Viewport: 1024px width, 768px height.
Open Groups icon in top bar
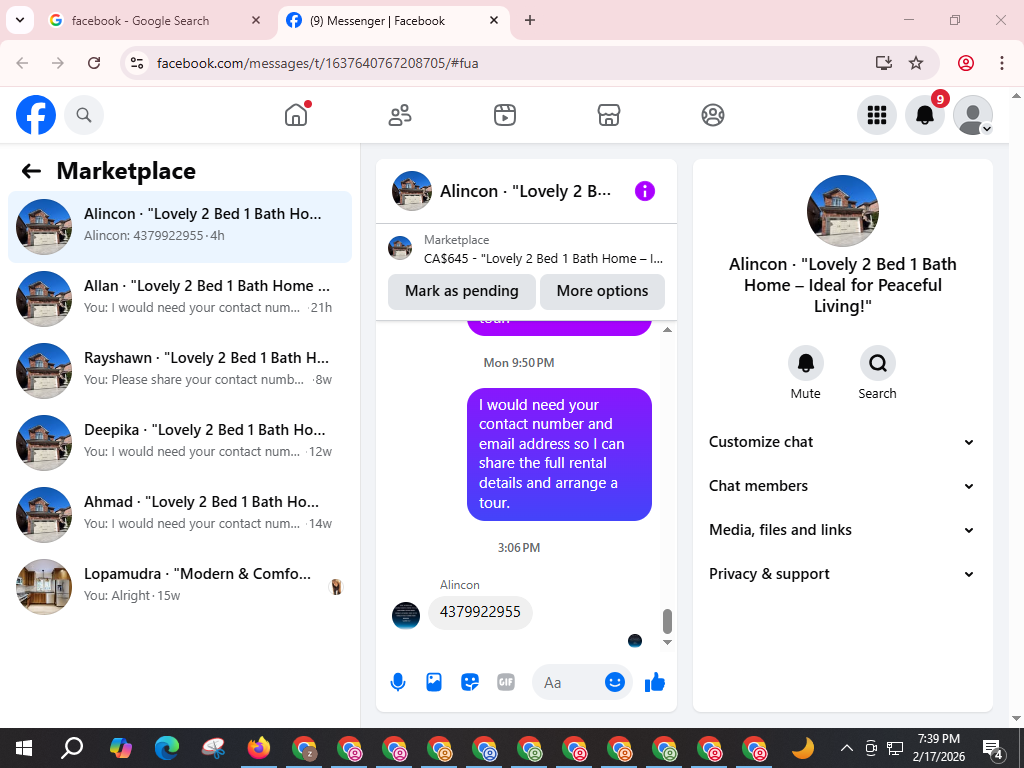point(712,115)
